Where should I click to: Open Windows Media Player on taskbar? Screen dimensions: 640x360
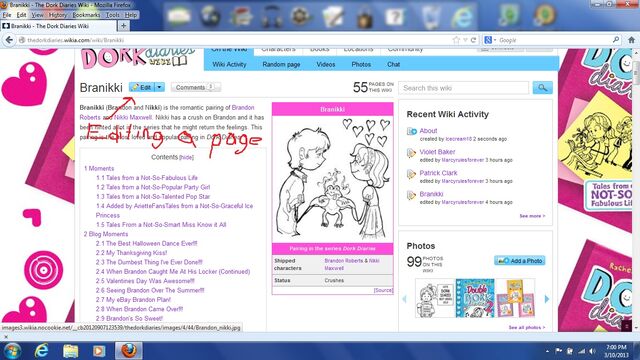tap(99, 351)
